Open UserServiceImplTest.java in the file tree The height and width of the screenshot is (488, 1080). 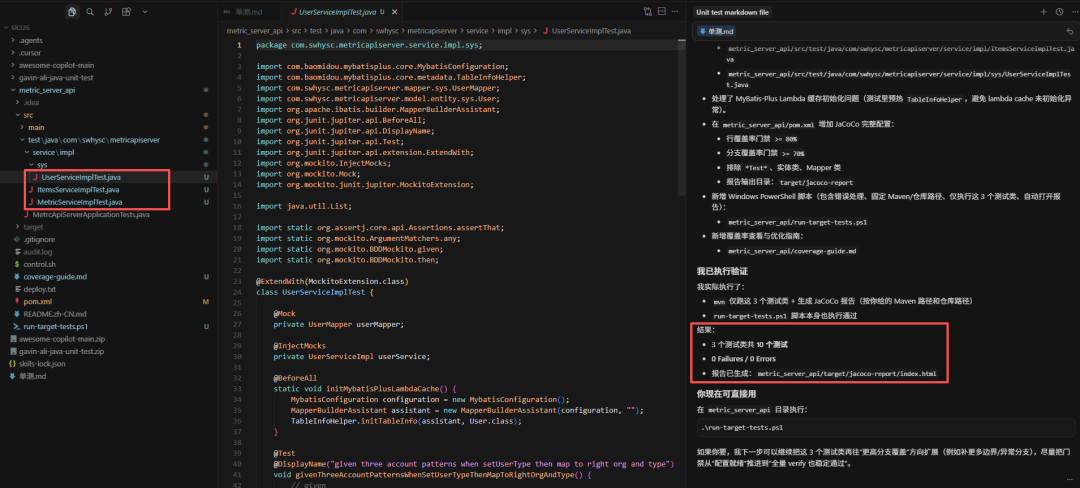(81, 177)
